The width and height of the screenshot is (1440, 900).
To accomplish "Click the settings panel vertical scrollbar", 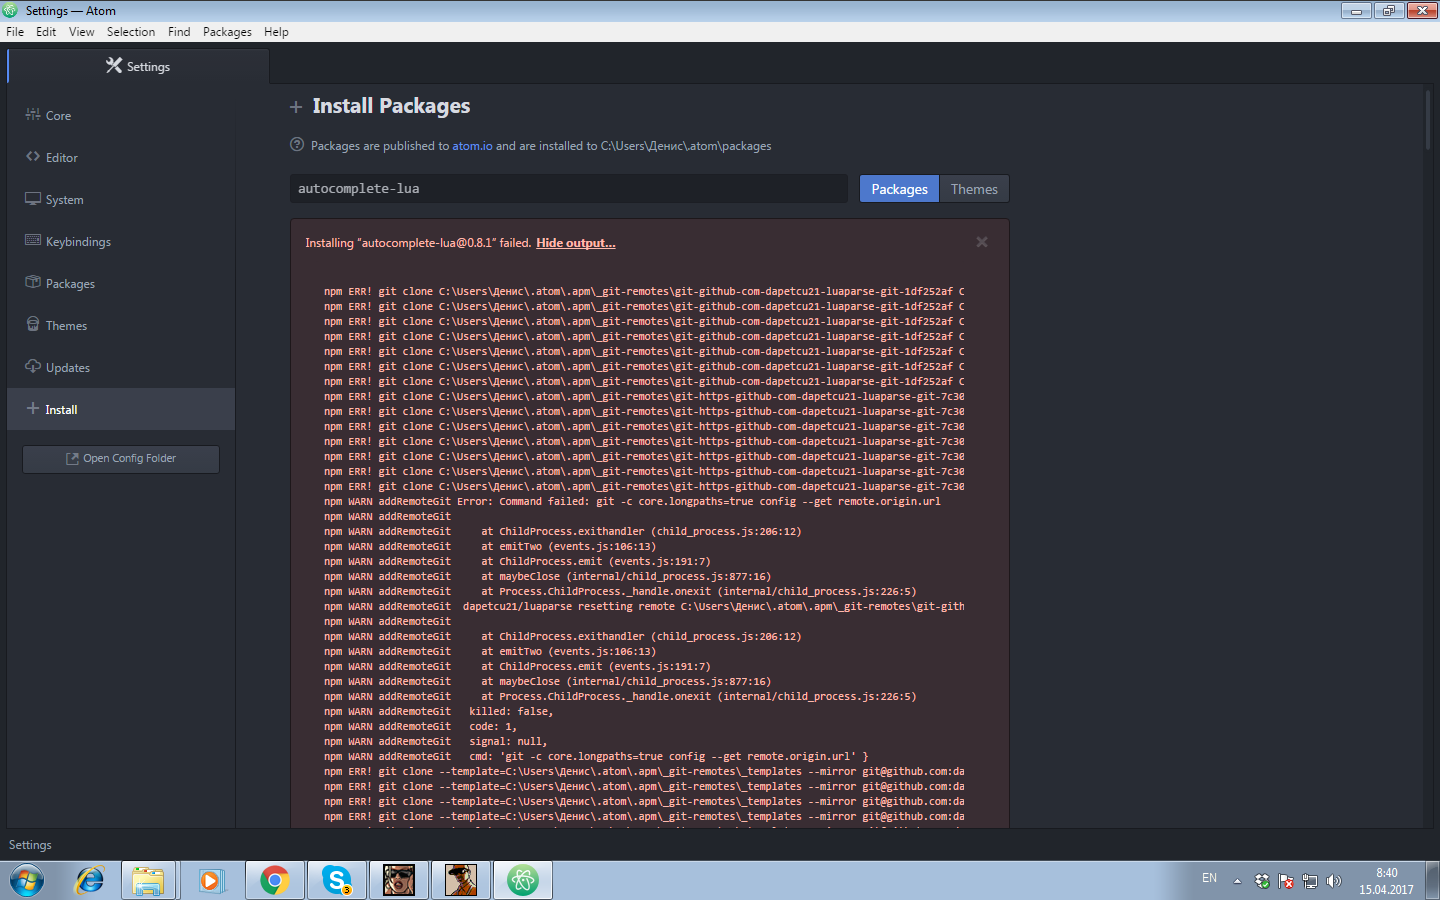I will tap(1428, 120).
